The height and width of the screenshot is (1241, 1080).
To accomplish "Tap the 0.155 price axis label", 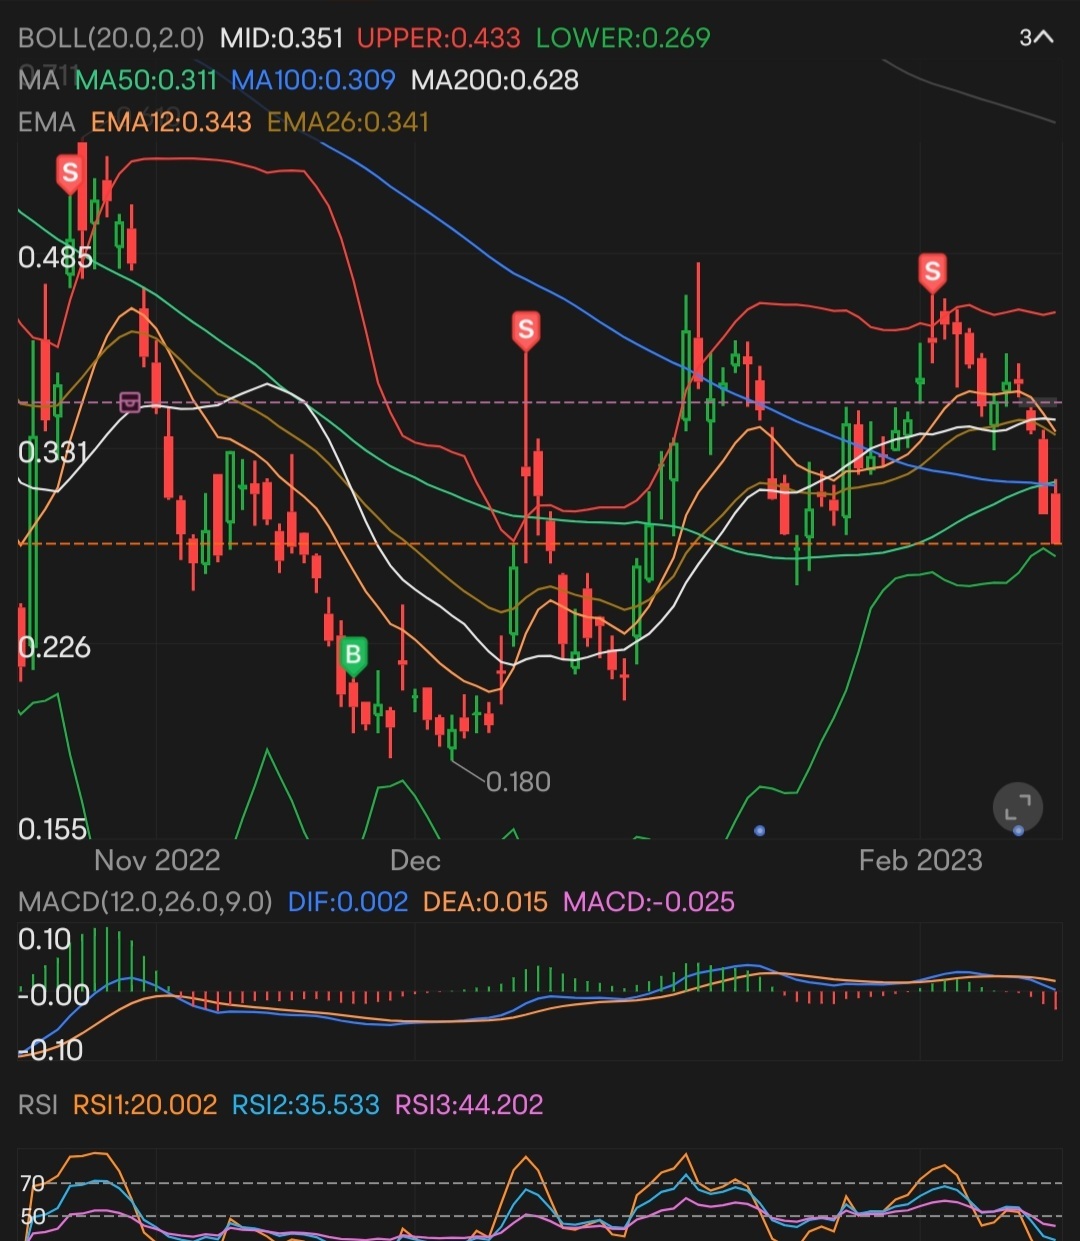I will (53, 829).
